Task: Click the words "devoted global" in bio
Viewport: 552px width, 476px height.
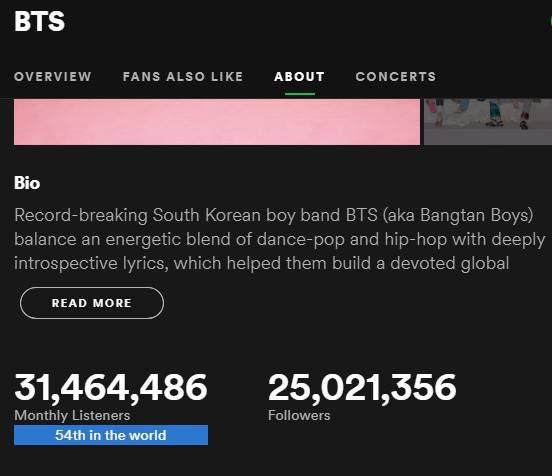Action: (x=450, y=263)
